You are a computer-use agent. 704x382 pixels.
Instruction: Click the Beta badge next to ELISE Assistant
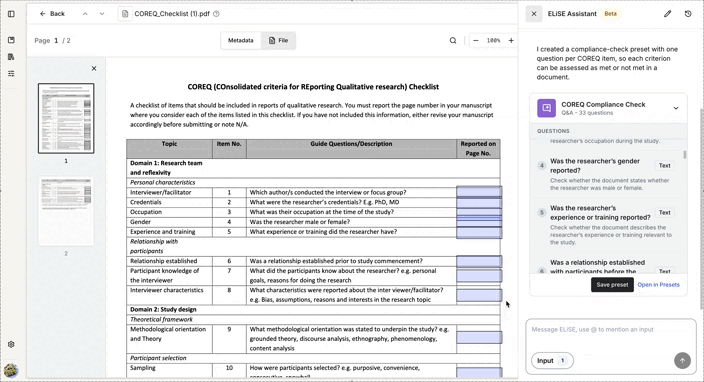[611, 14]
